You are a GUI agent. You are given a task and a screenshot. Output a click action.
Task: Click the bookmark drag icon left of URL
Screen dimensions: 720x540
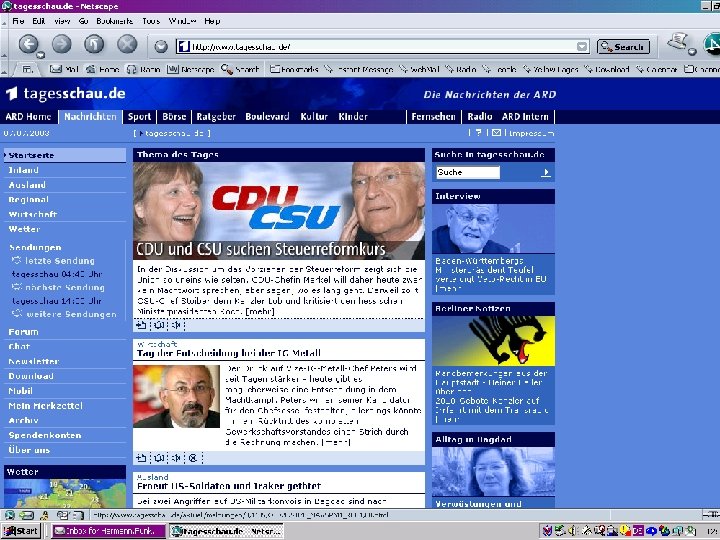[184, 46]
